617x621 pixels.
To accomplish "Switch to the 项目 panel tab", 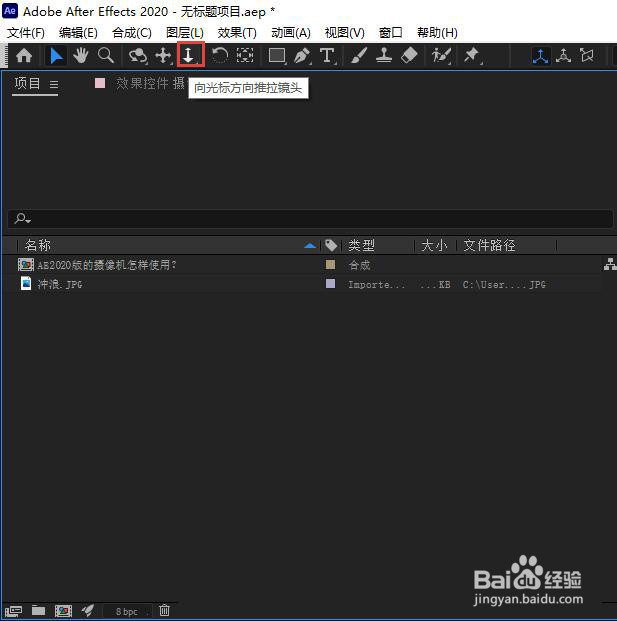I will [27, 84].
